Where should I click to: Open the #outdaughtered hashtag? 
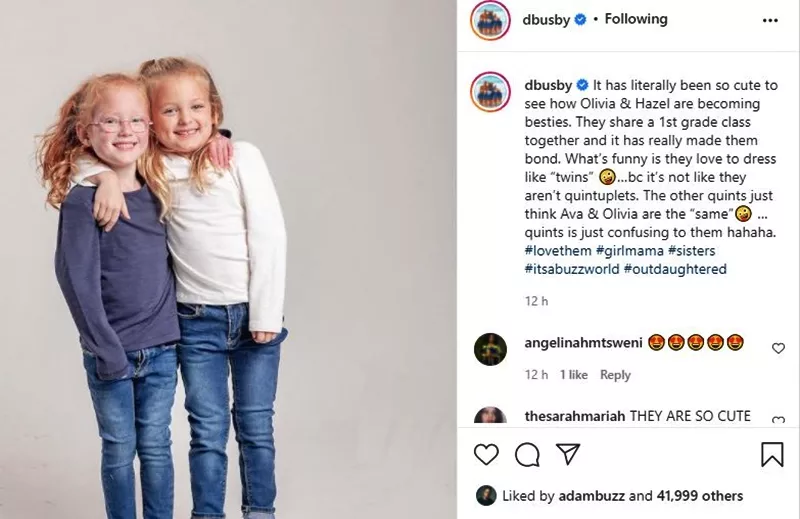pos(675,269)
